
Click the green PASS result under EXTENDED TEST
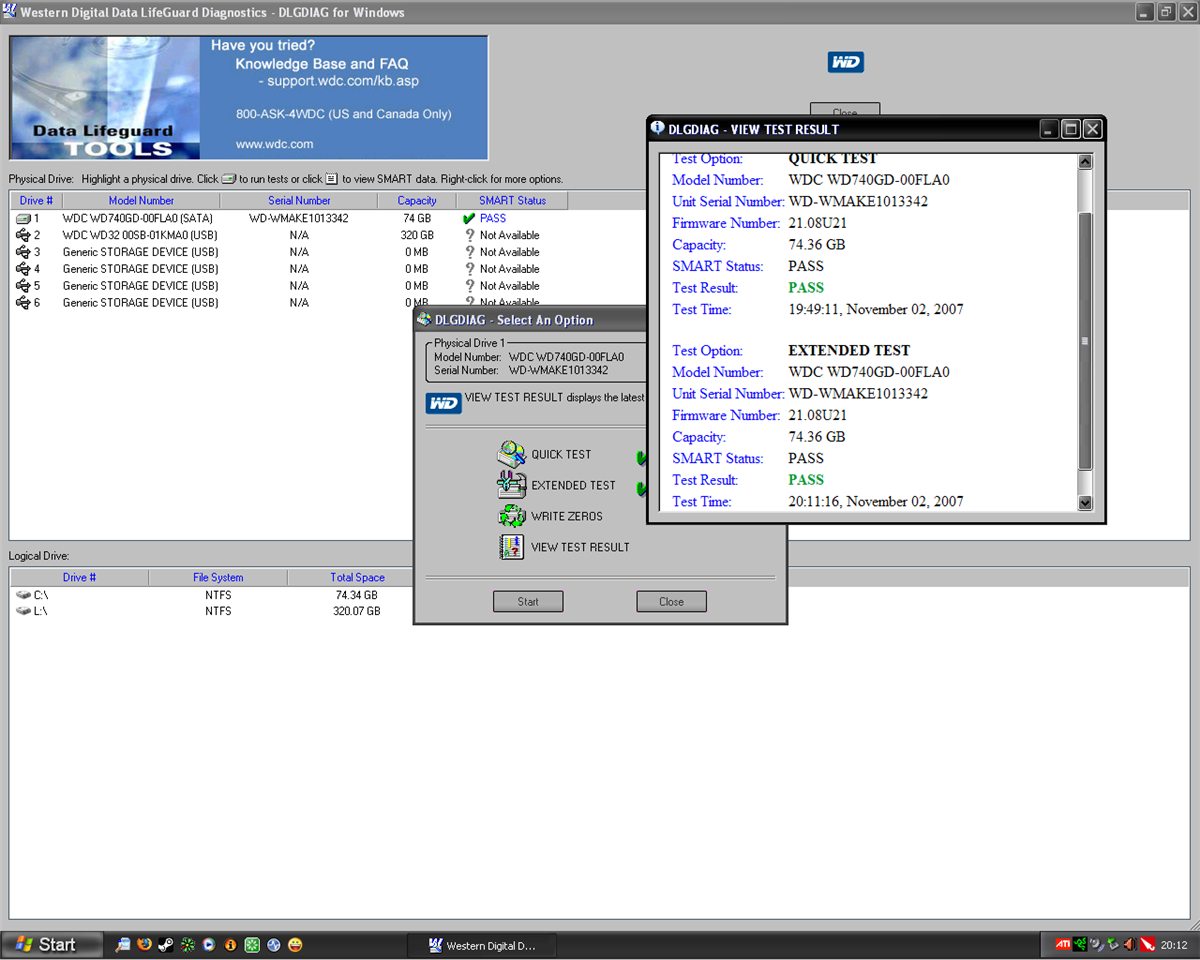point(806,480)
